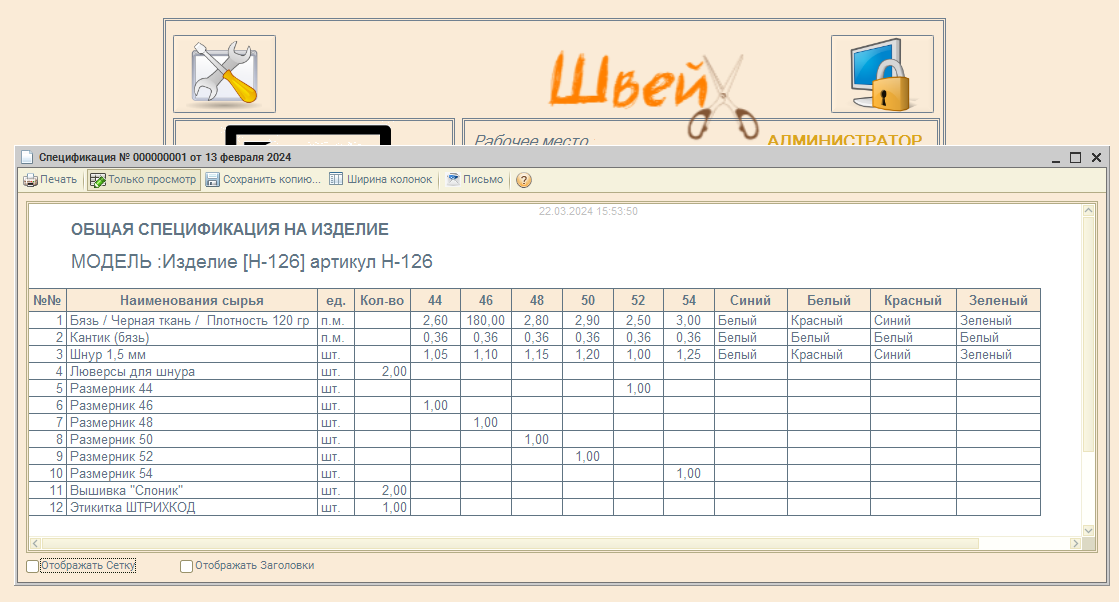Click the 180,00 value cell

pyautogui.click(x=485, y=320)
